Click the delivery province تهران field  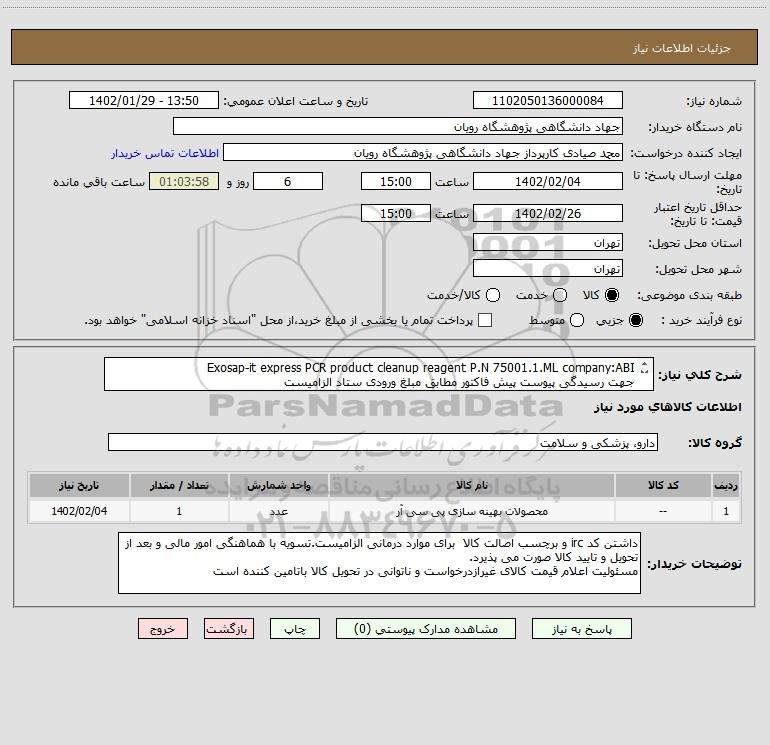pos(548,243)
